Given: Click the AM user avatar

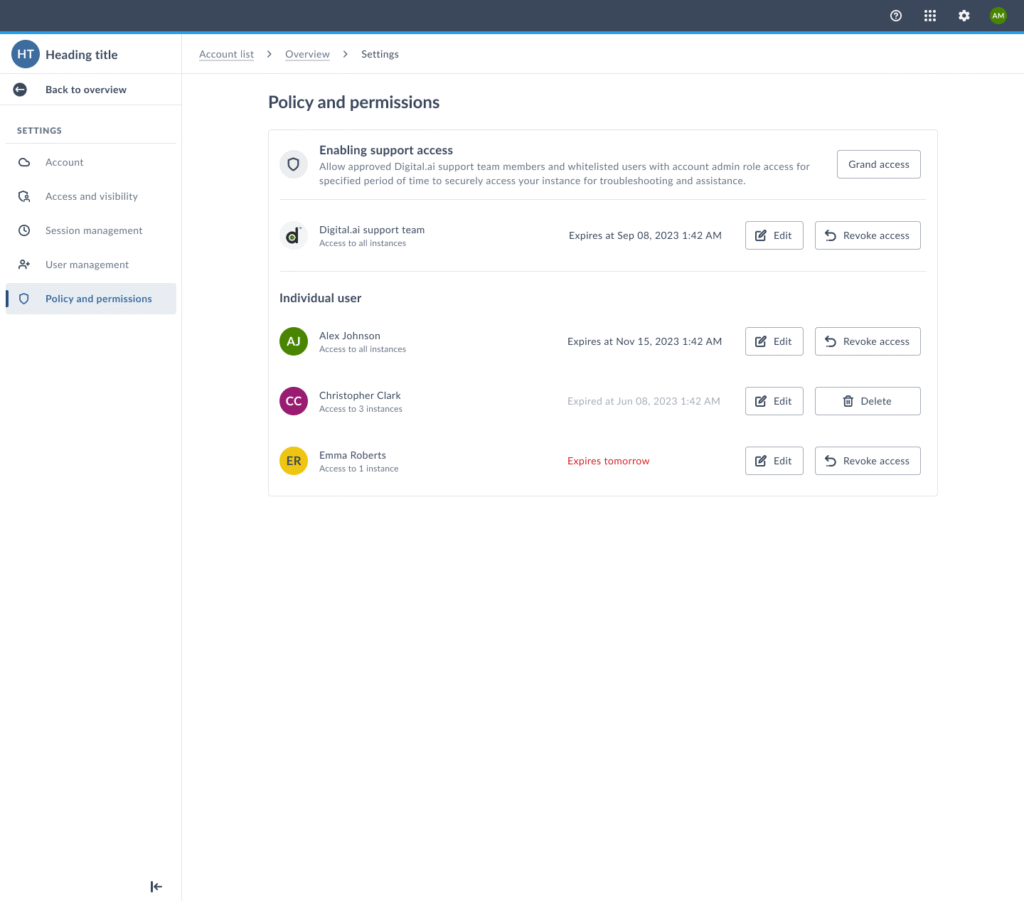Looking at the screenshot, I should click(x=997, y=16).
